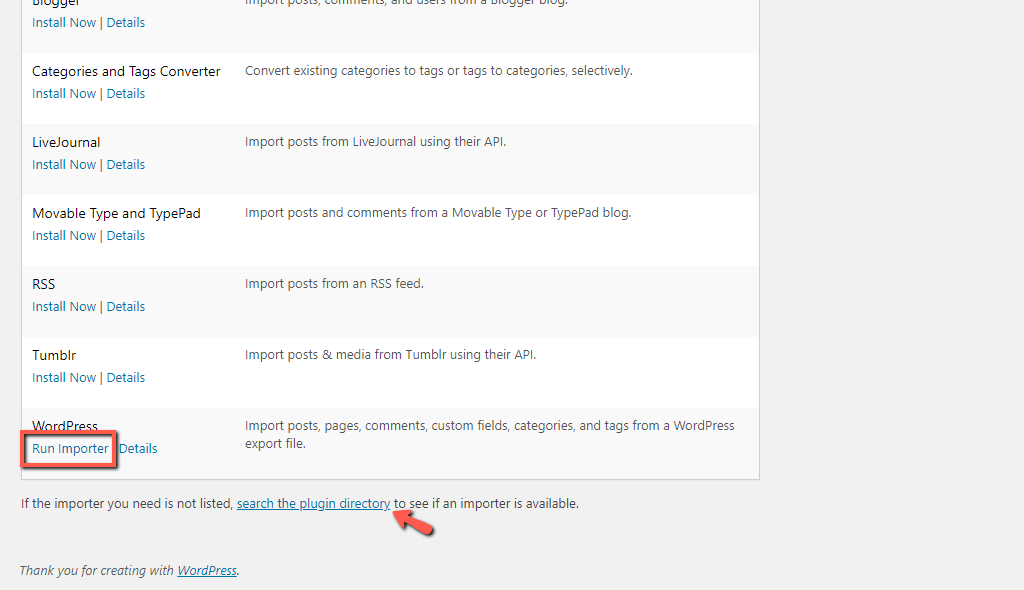Click Install Now under LiveJournal
This screenshot has width=1024, height=590.
click(x=64, y=165)
